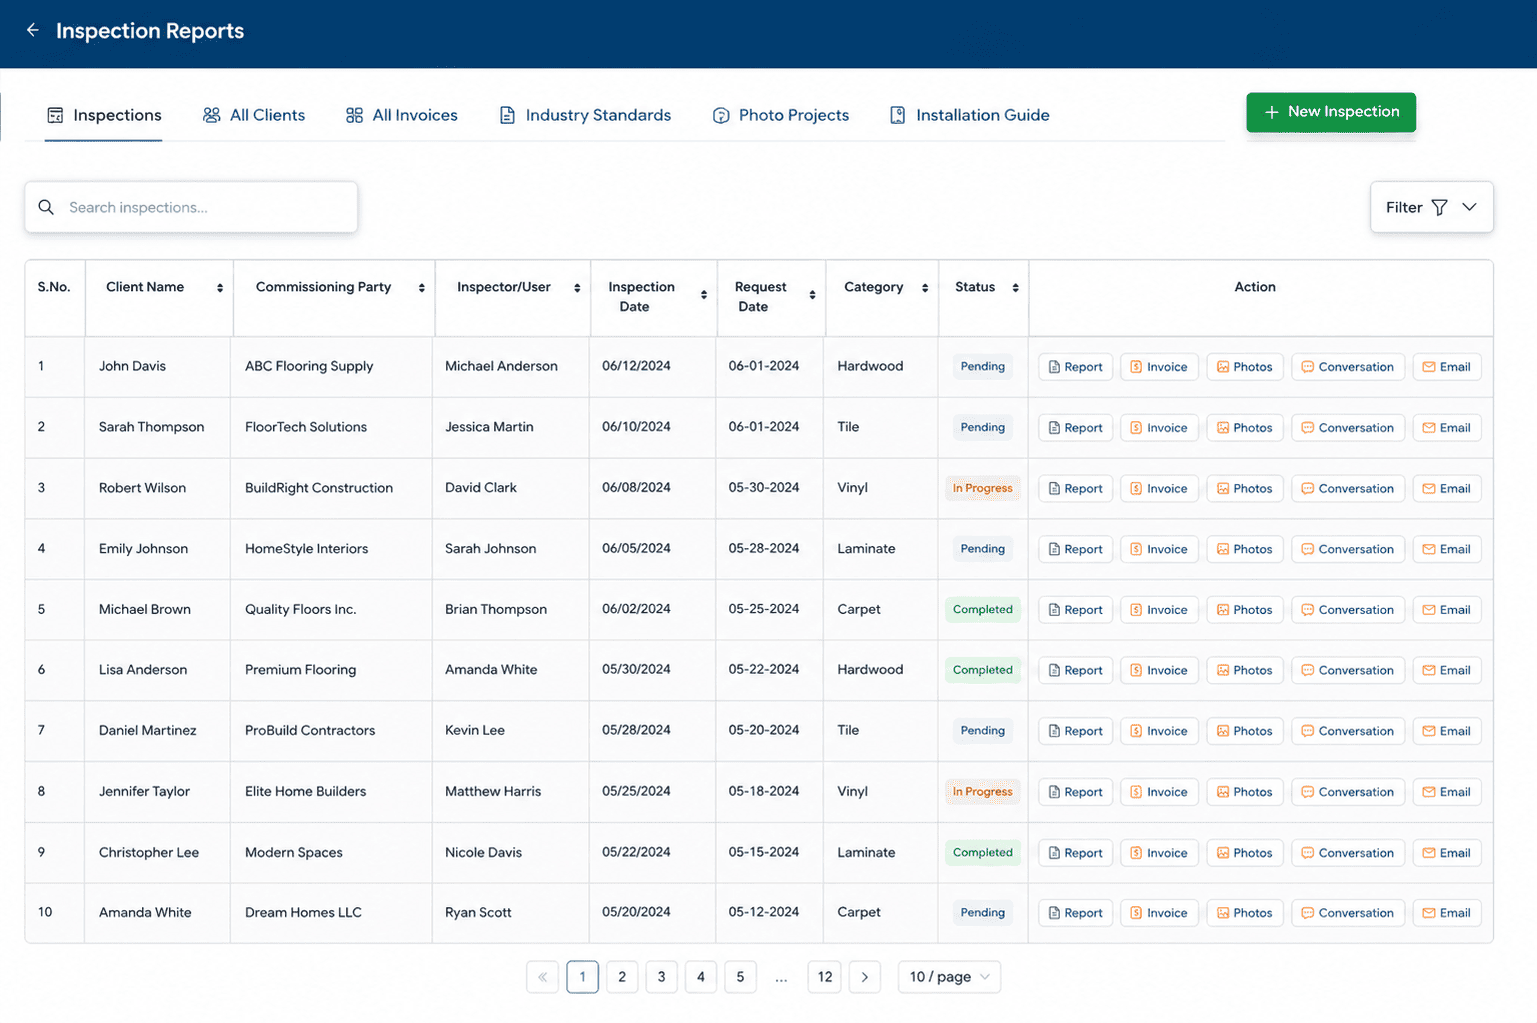
Task: Click the next page arrow
Action: [x=865, y=977]
